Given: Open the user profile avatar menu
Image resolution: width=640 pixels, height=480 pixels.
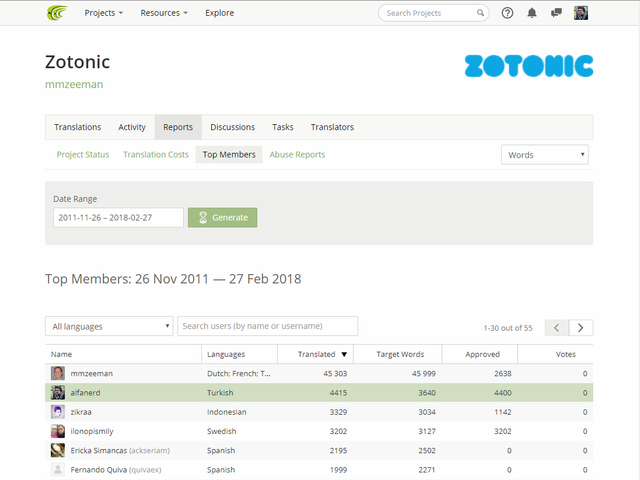Looking at the screenshot, I should click(x=581, y=13).
